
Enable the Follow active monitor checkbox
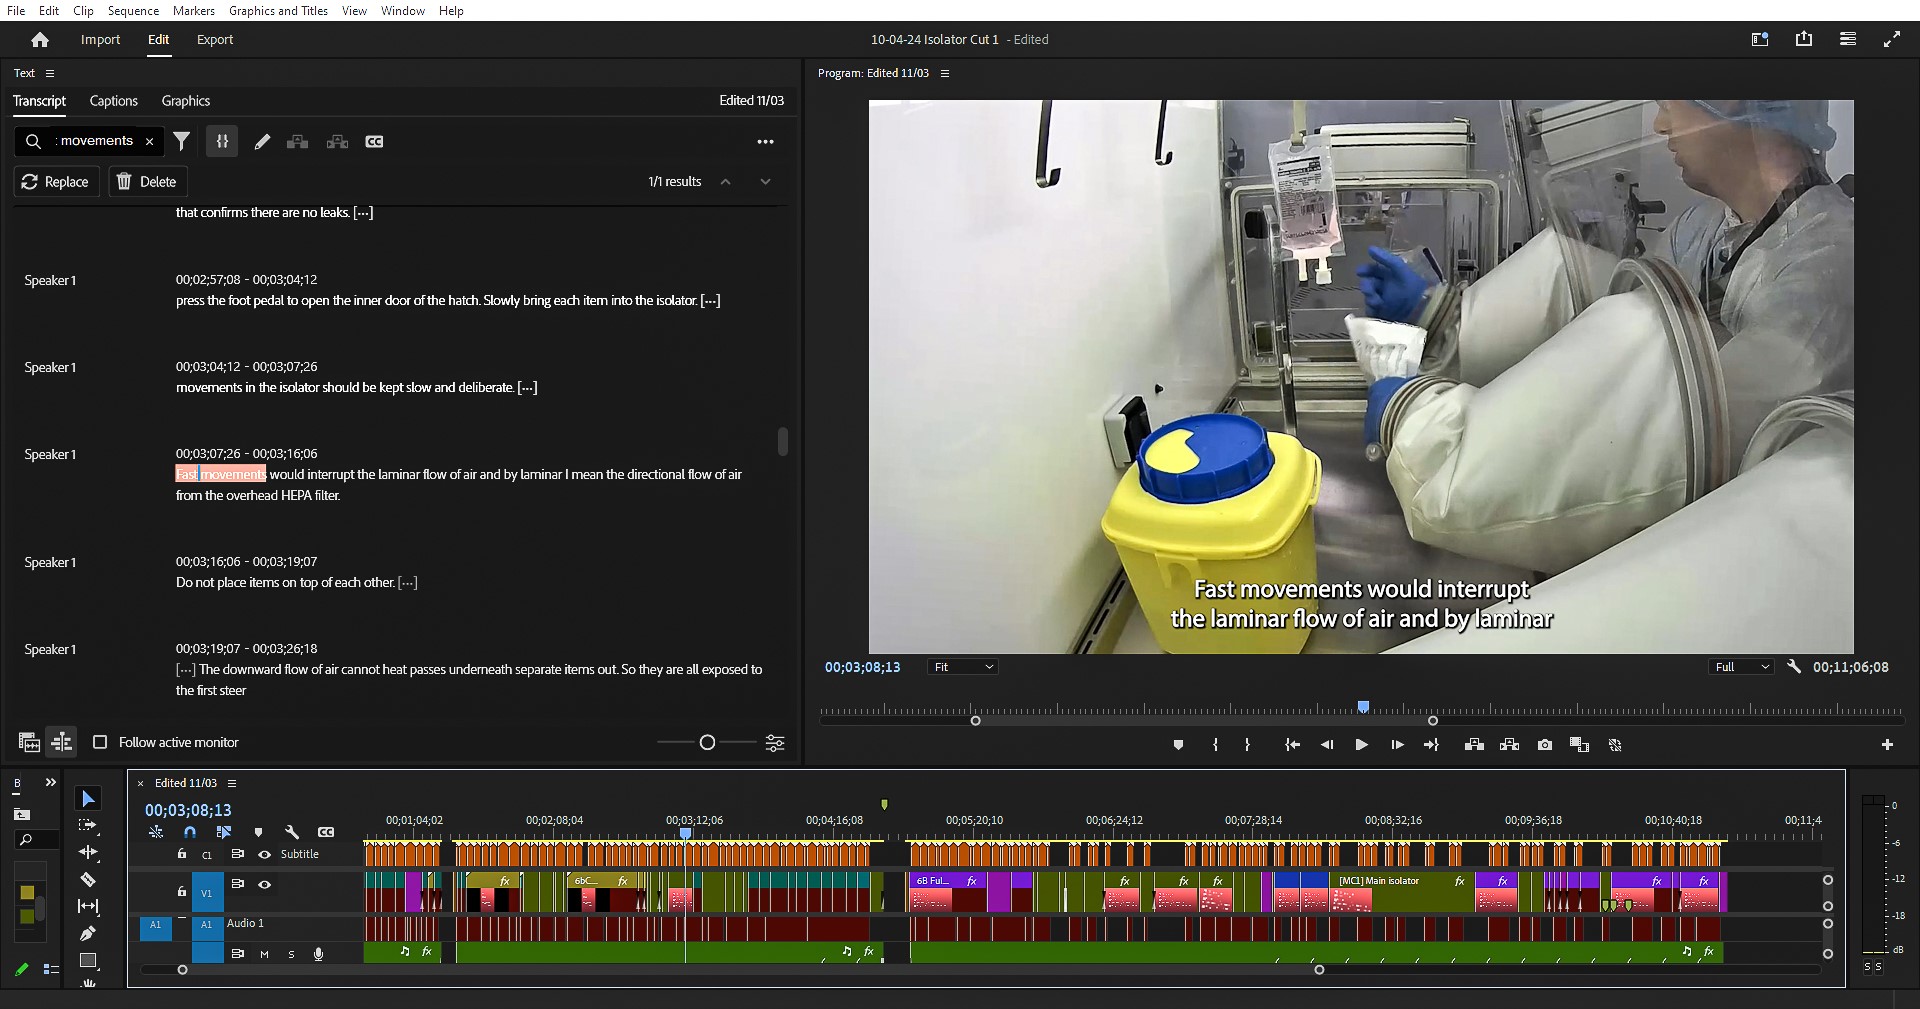(100, 742)
